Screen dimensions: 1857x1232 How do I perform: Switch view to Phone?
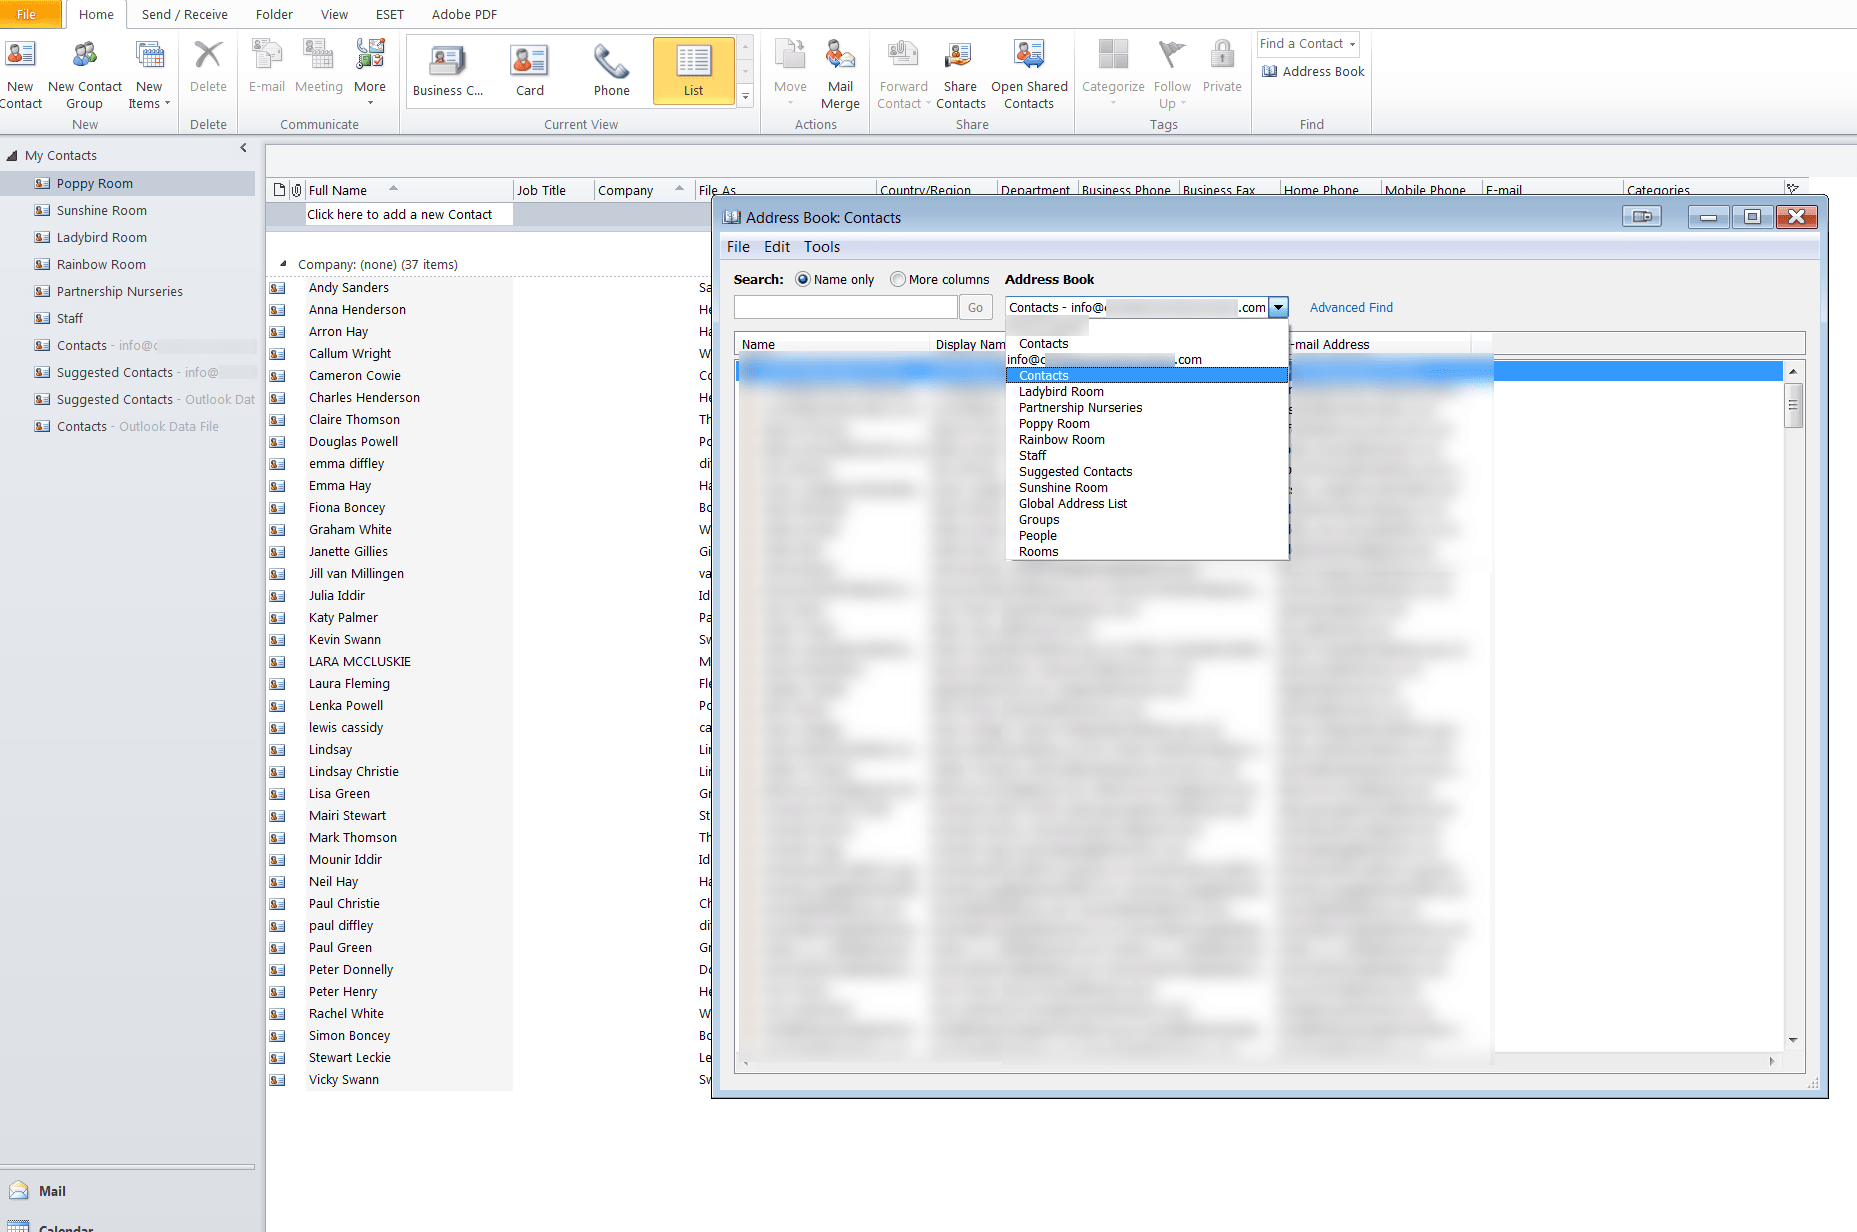pos(611,70)
